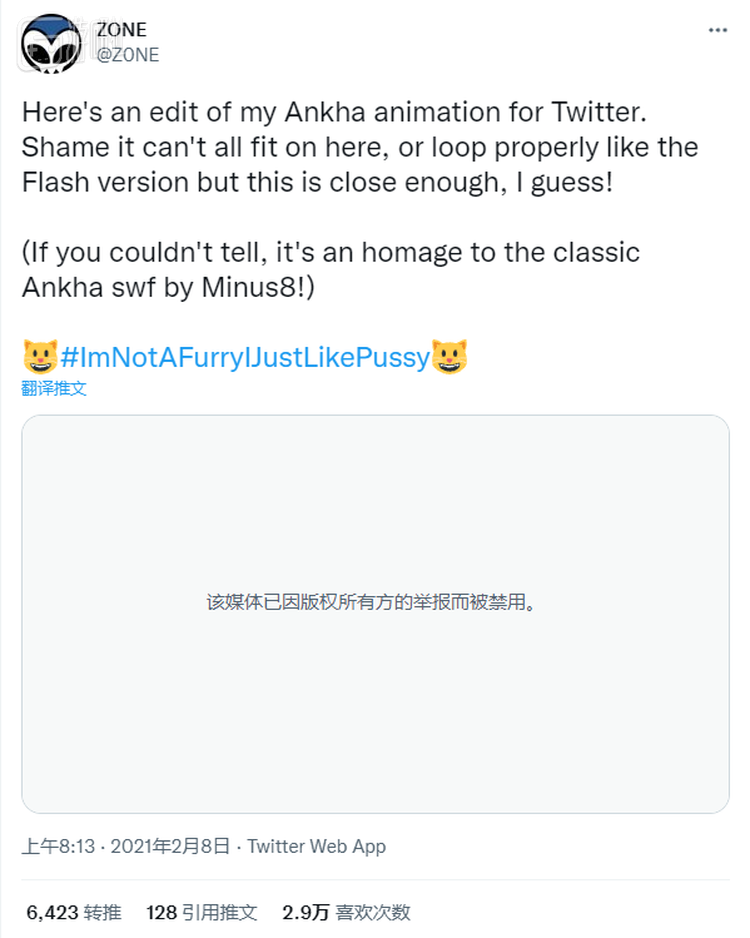Click the 上午8:13 post time
Image resolution: width=750 pixels, height=938 pixels.
pos(58,846)
